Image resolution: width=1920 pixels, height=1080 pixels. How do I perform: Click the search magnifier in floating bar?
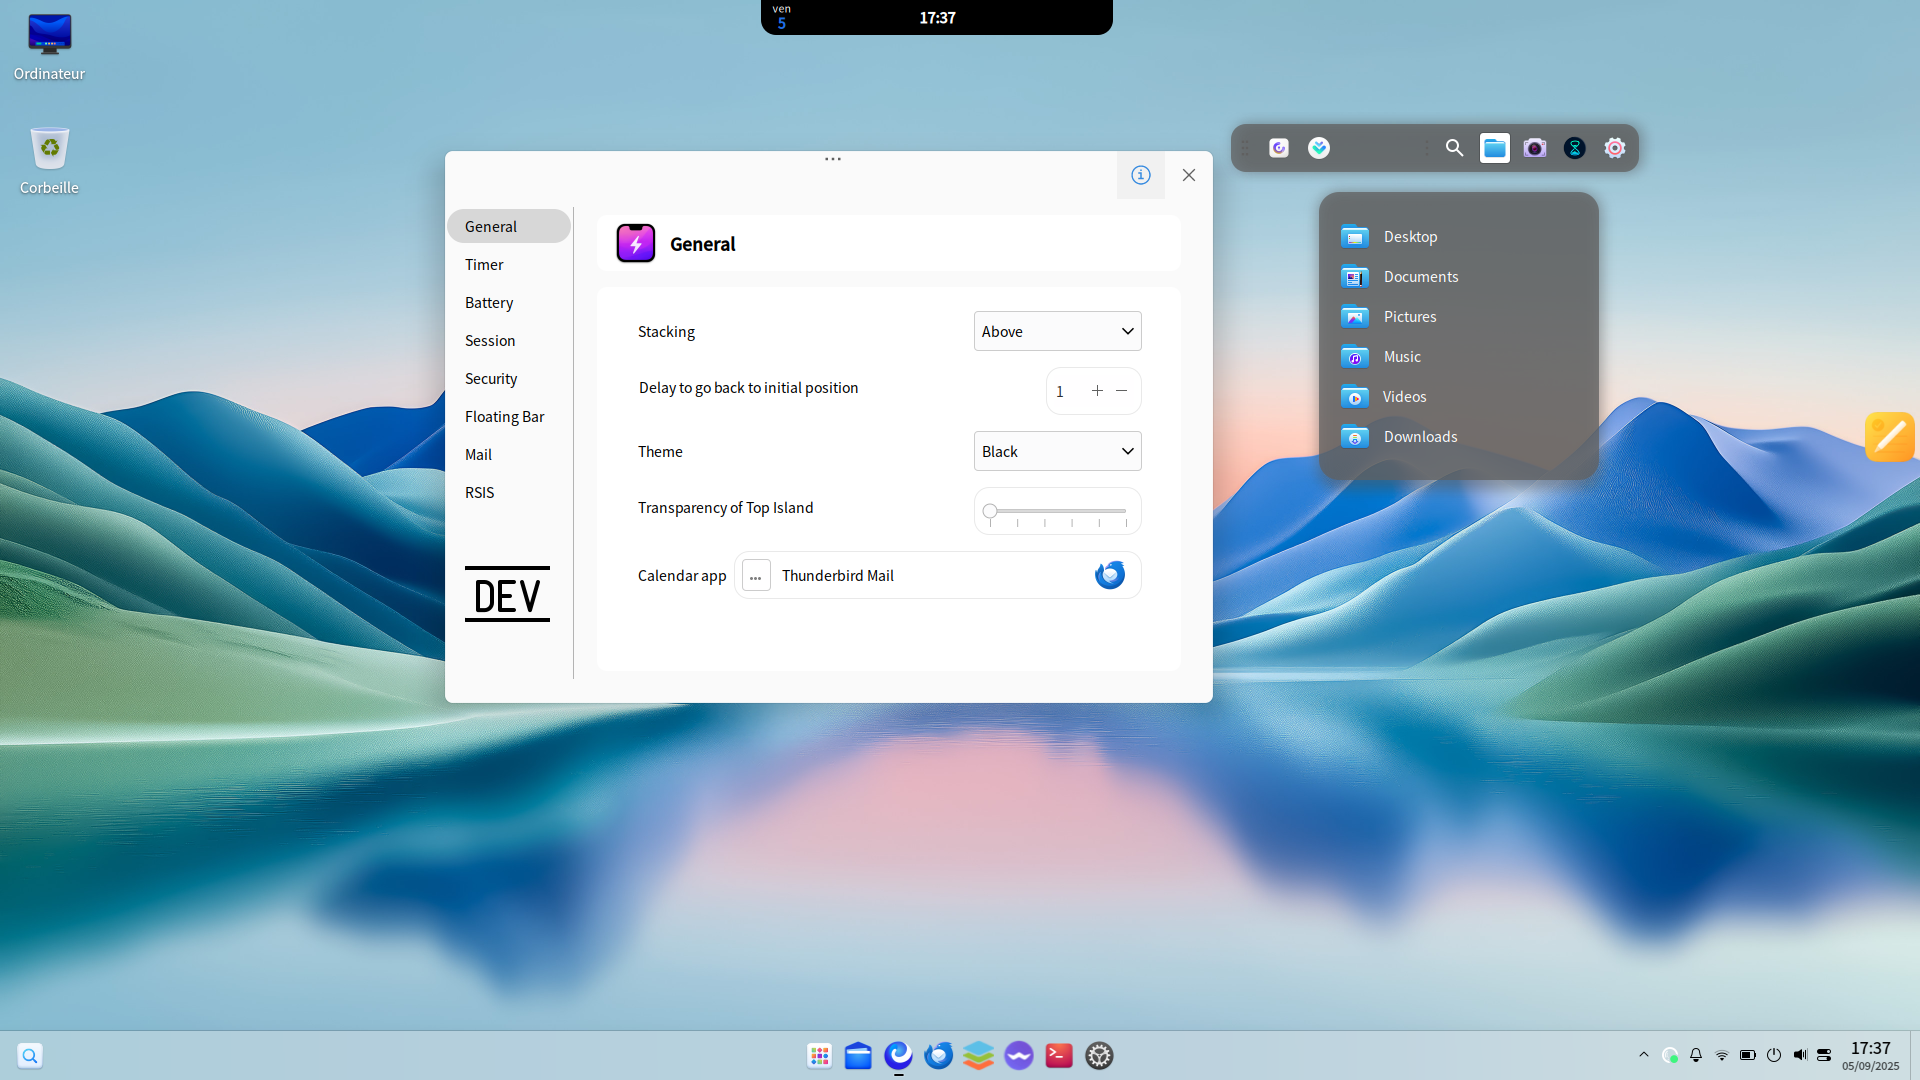[1454, 148]
